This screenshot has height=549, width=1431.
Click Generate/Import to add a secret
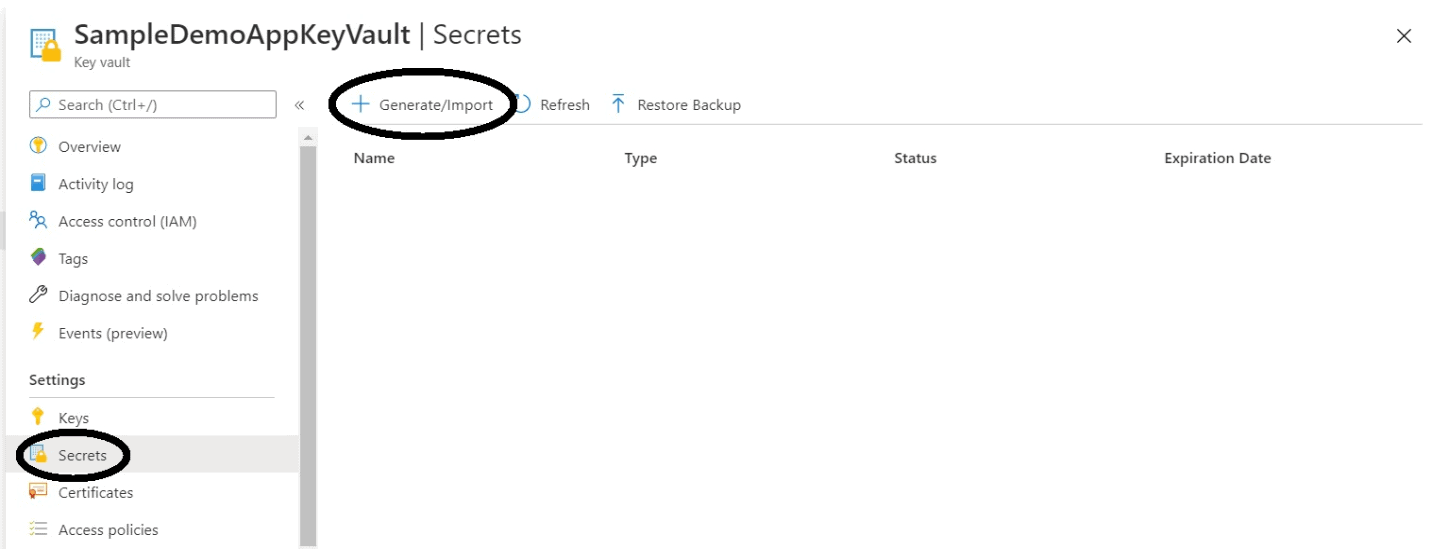tap(424, 105)
